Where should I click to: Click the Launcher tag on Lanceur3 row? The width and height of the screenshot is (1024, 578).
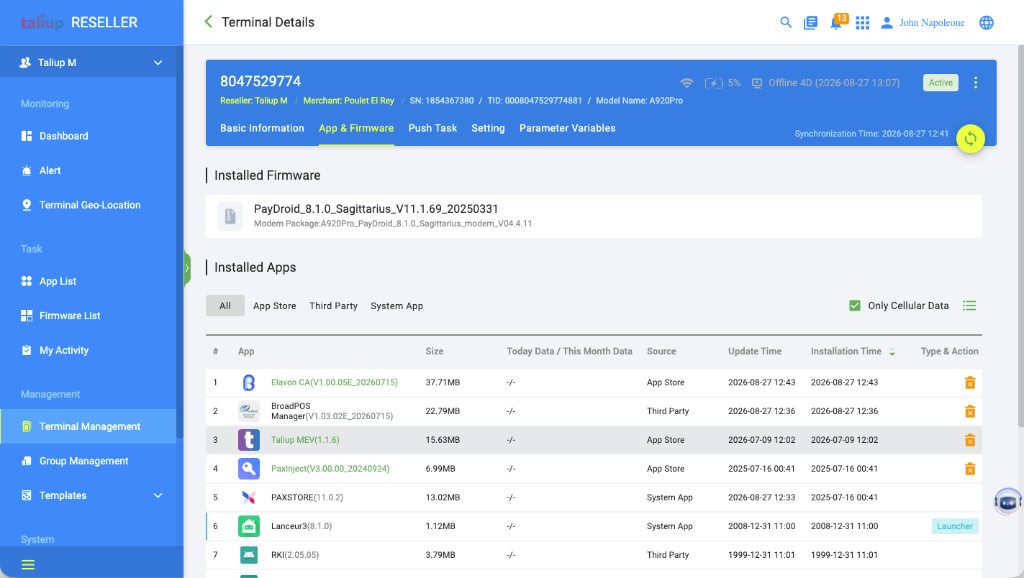(x=955, y=526)
